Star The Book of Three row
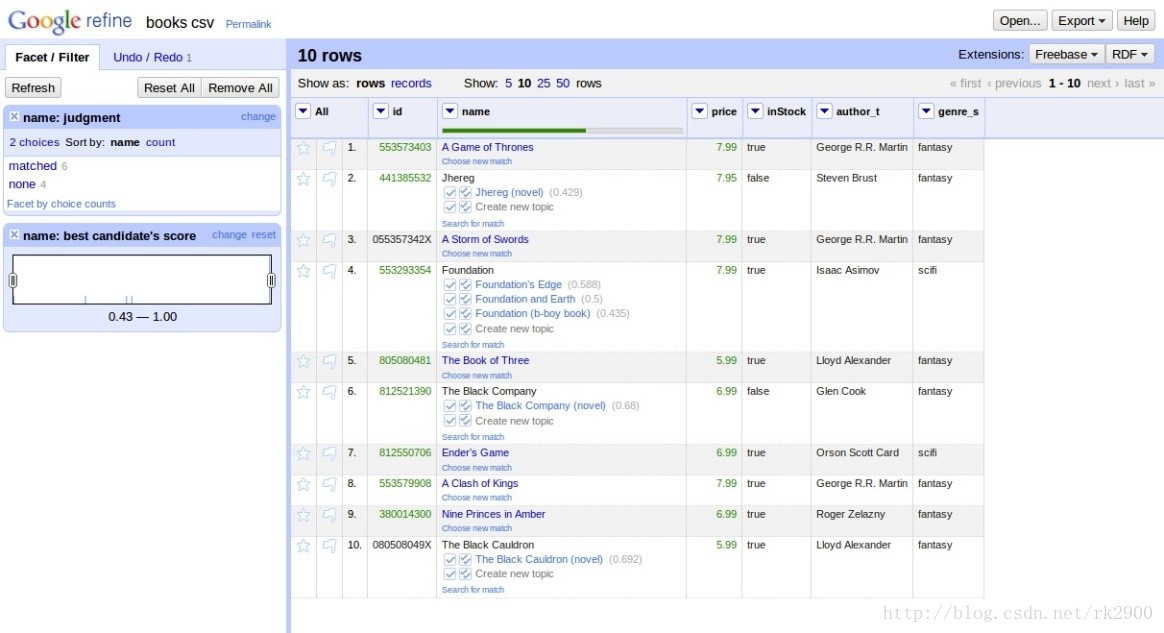The image size is (1164, 633). [x=304, y=361]
